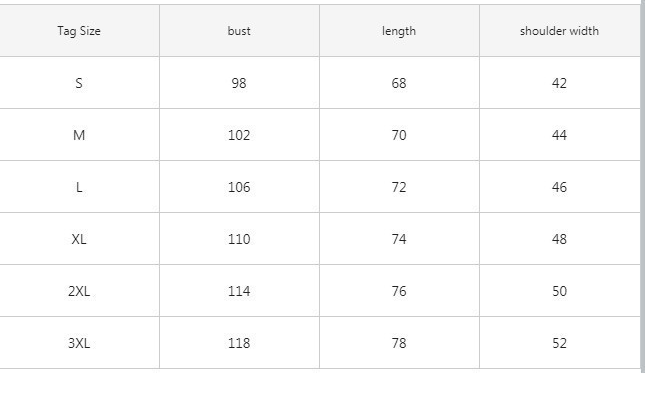Viewport: 646px width, 401px height.
Task: Click the L size row label
Action: (79, 187)
